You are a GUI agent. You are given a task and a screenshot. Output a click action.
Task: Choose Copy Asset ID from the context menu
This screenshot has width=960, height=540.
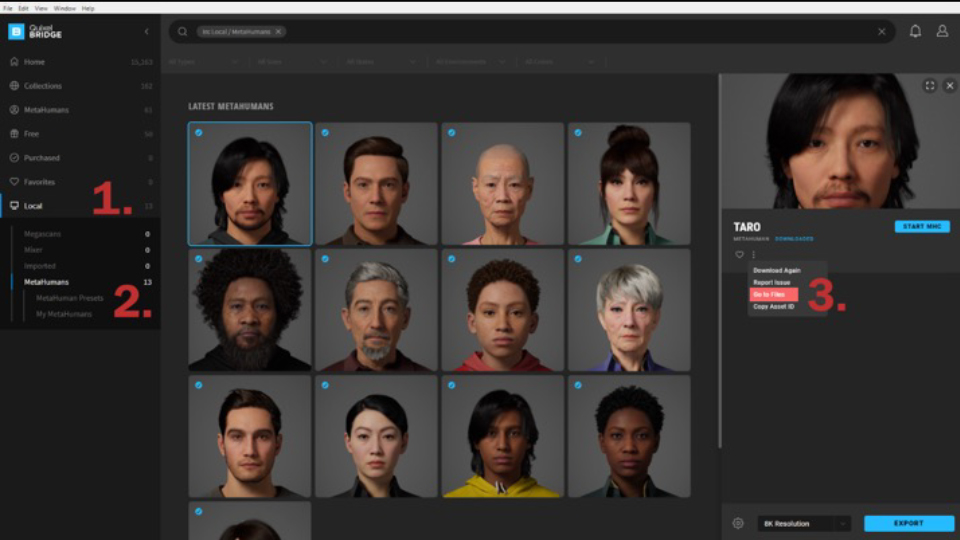(x=773, y=307)
